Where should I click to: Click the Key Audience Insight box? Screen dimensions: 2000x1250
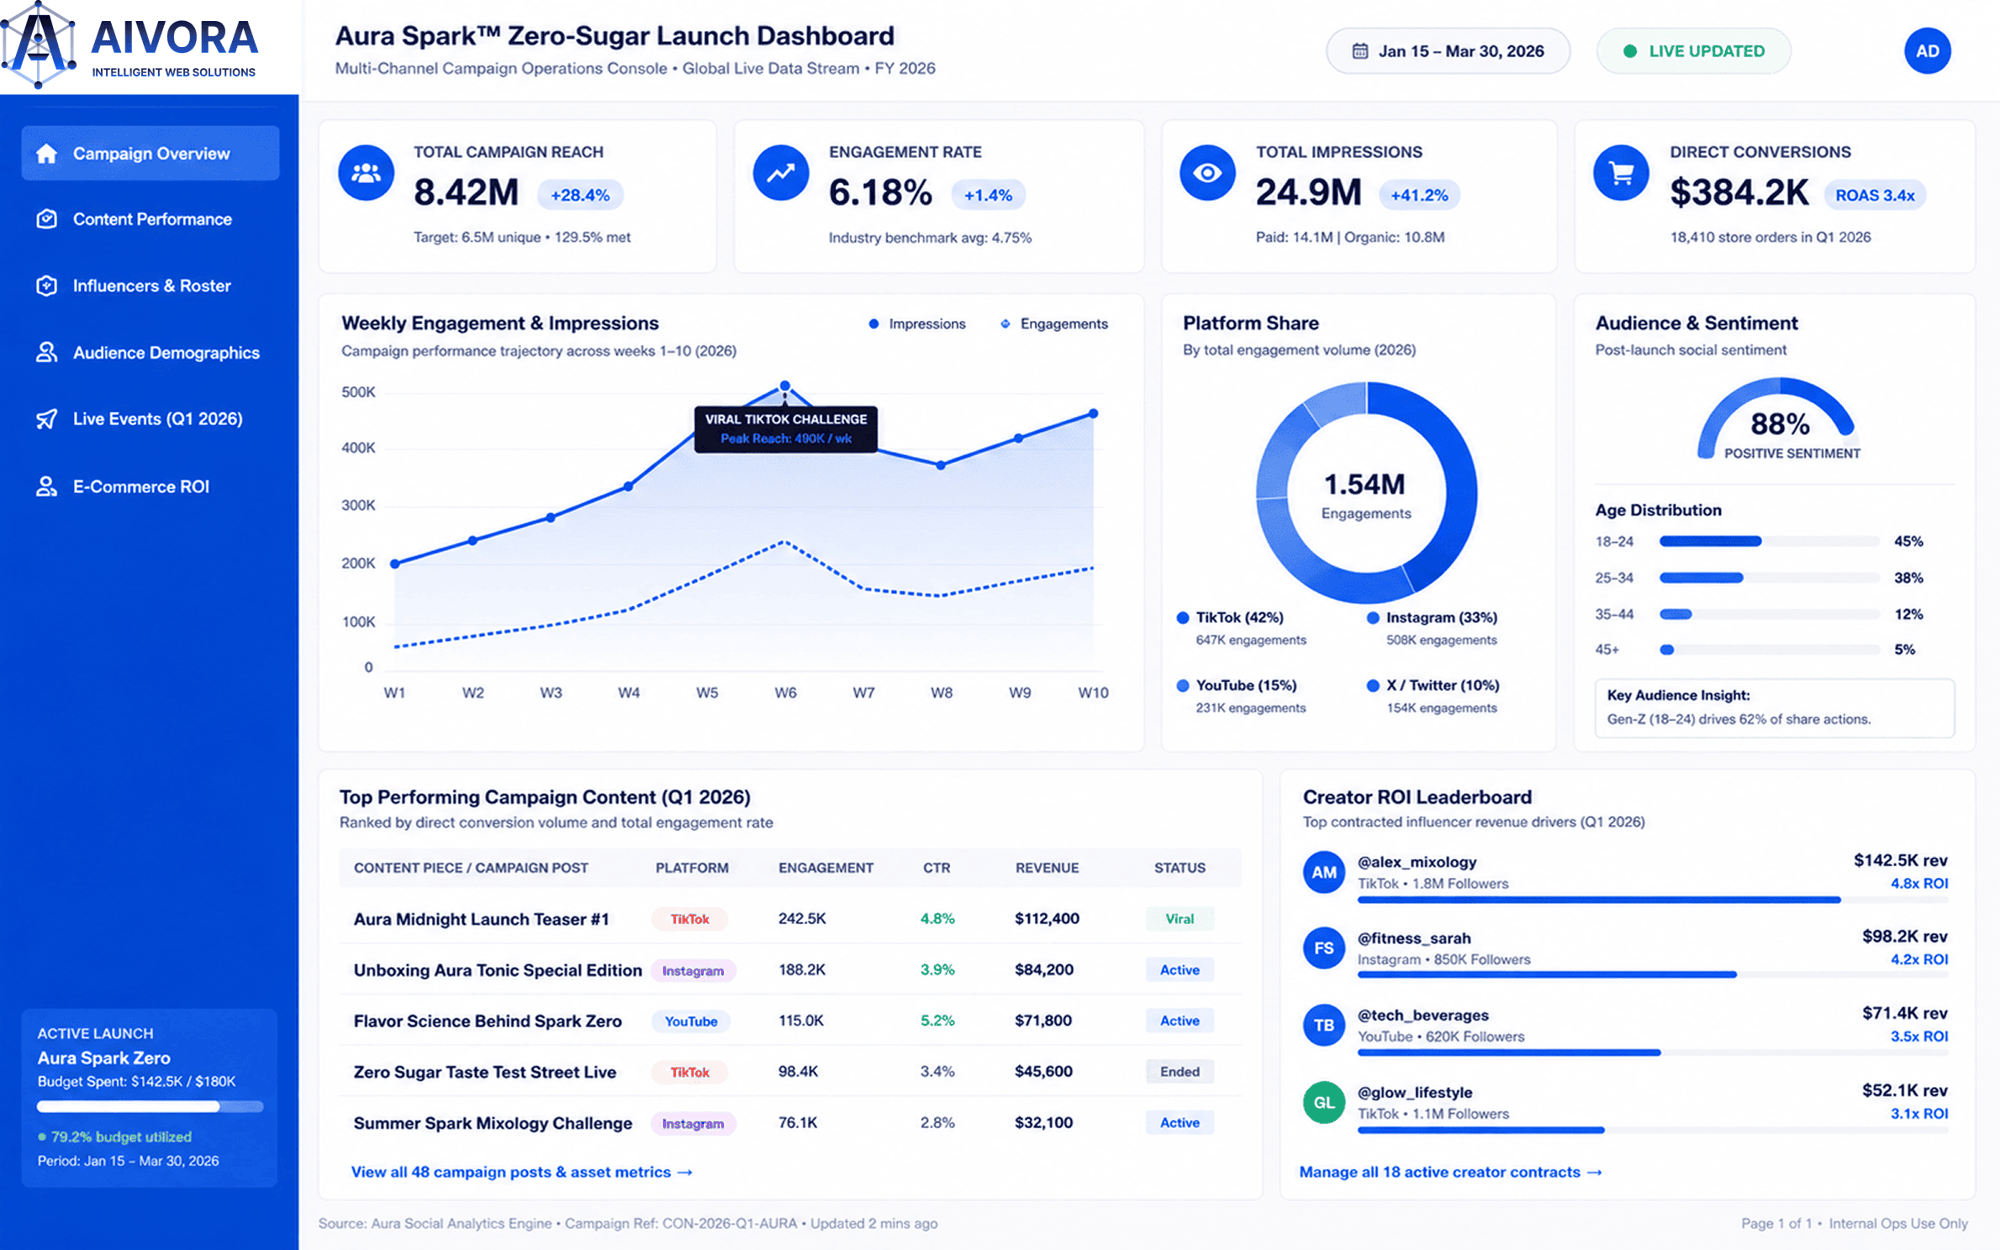click(1774, 708)
